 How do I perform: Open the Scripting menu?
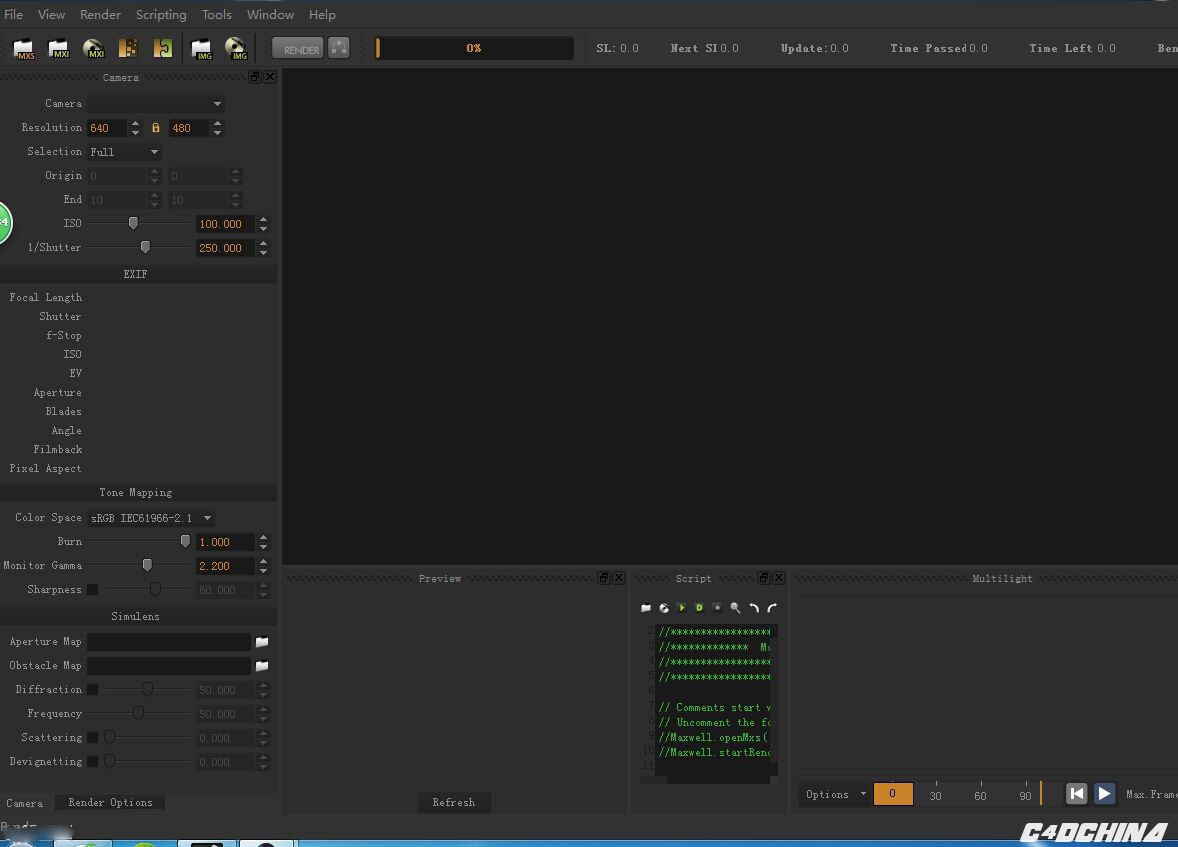pyautogui.click(x=161, y=14)
